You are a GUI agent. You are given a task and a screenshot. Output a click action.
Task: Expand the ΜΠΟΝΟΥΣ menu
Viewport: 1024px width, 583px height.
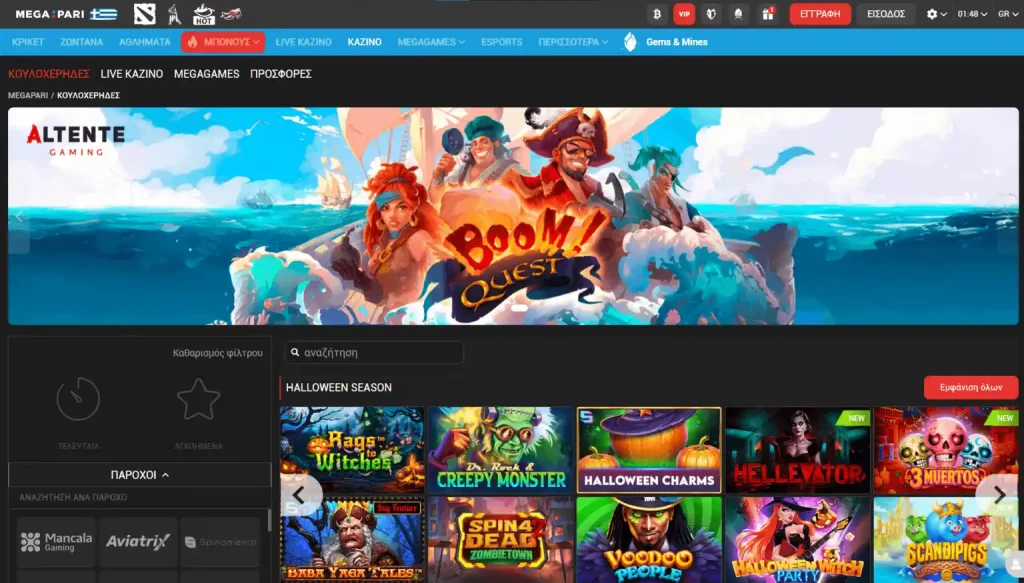click(223, 42)
